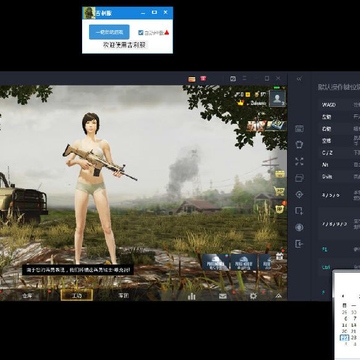Open the shopping cart store icon in game
360x360 pixels.
pos(279,191)
